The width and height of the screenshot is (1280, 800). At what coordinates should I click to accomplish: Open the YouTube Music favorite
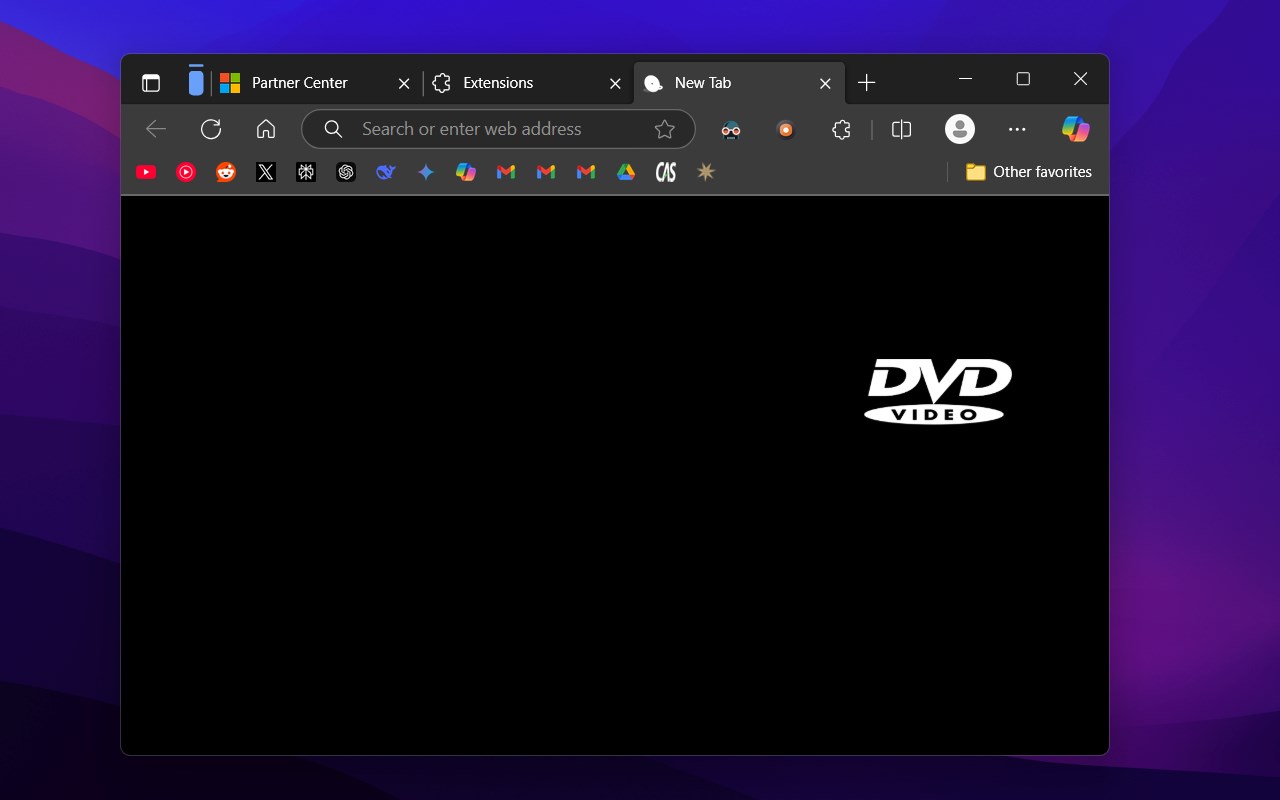(x=186, y=172)
